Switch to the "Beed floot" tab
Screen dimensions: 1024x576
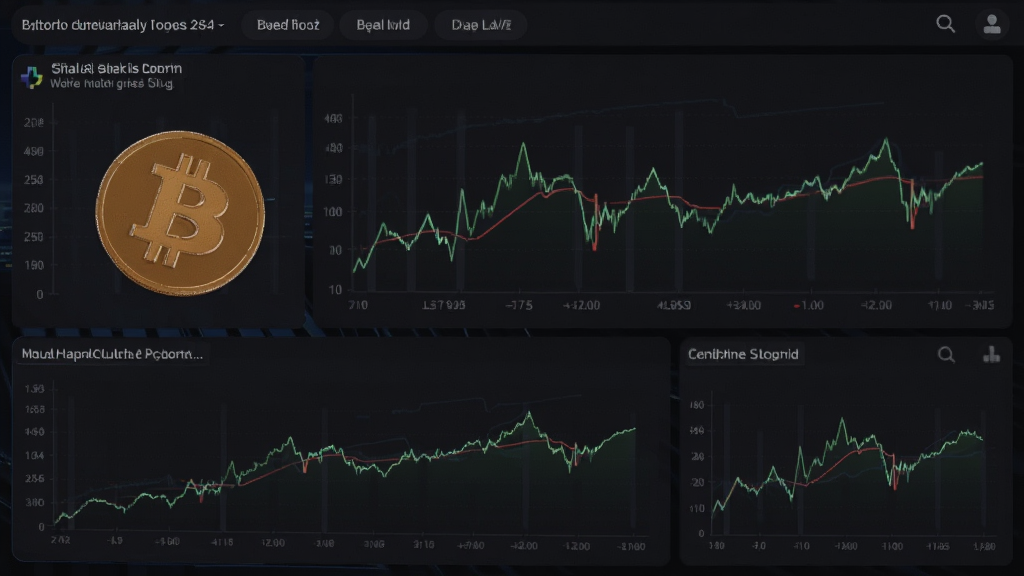288,25
